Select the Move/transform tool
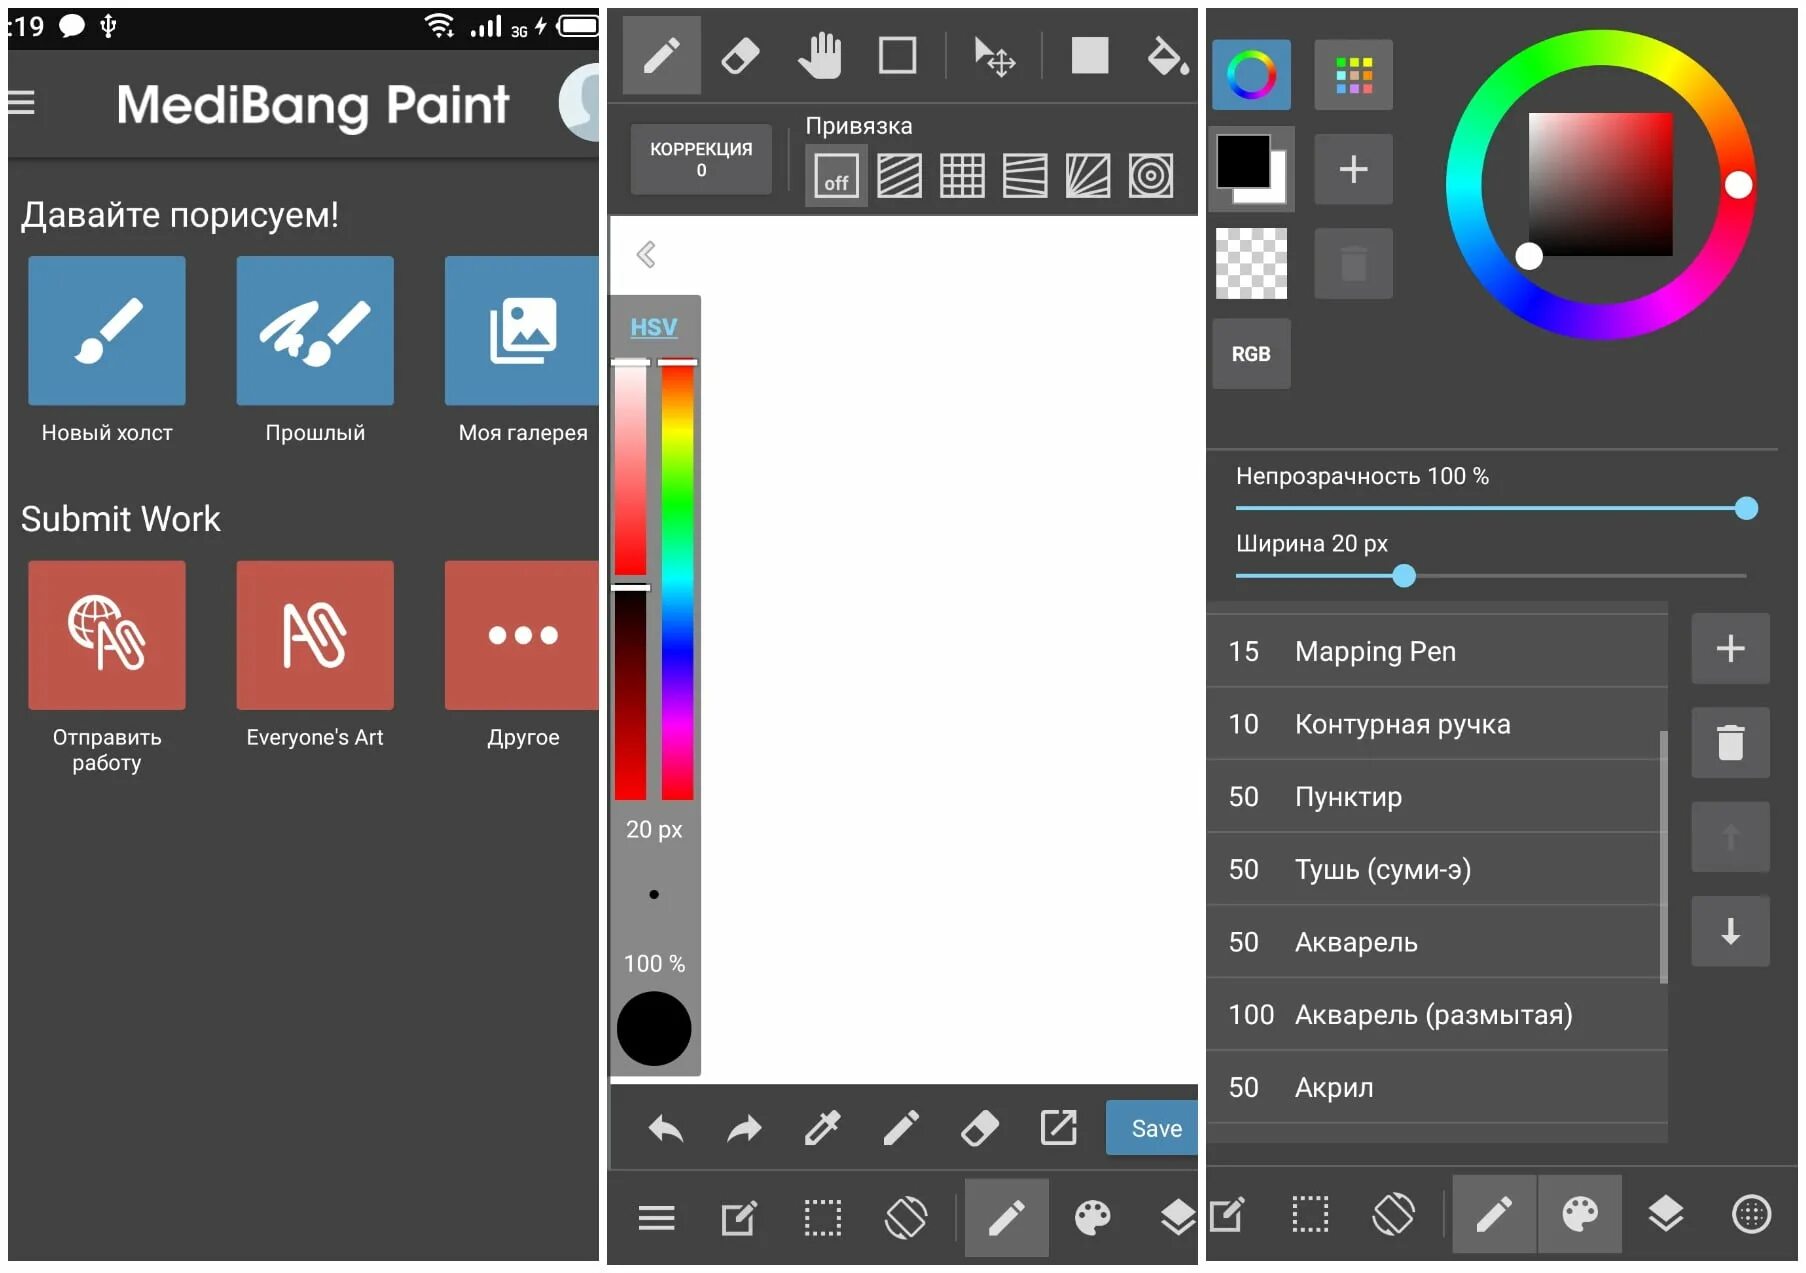Screen dimensions: 1806x1273 [994, 56]
